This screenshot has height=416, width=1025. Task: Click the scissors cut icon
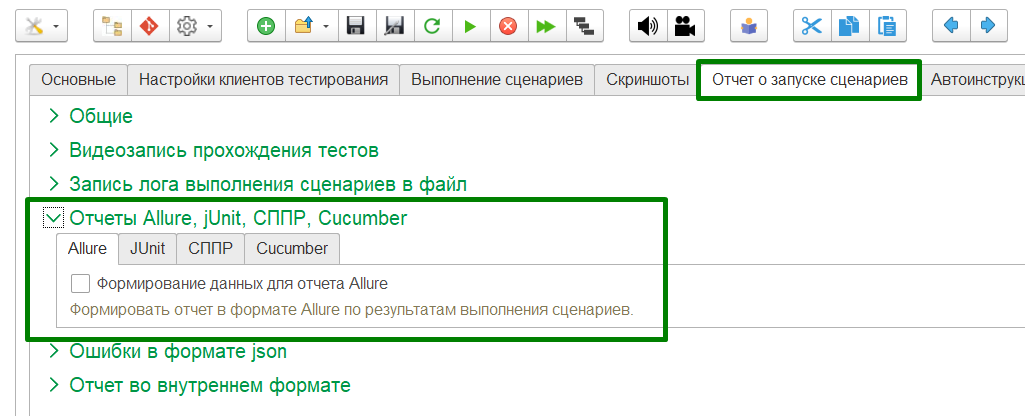pos(812,26)
